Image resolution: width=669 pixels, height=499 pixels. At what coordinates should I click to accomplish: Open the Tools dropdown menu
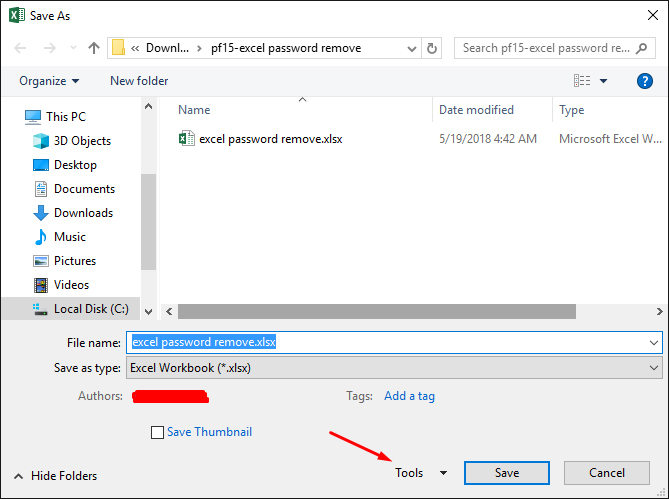pos(420,473)
